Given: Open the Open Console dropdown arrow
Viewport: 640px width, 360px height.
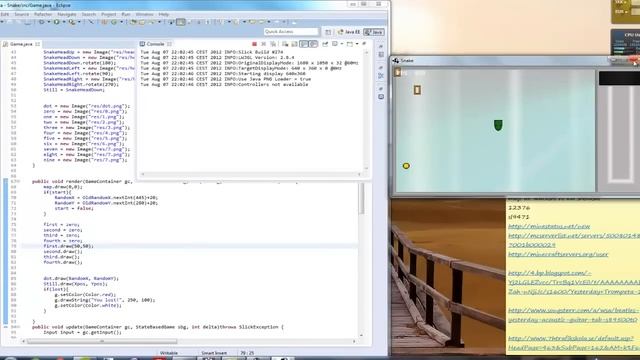Looking at the screenshot, I should pos(357,44).
